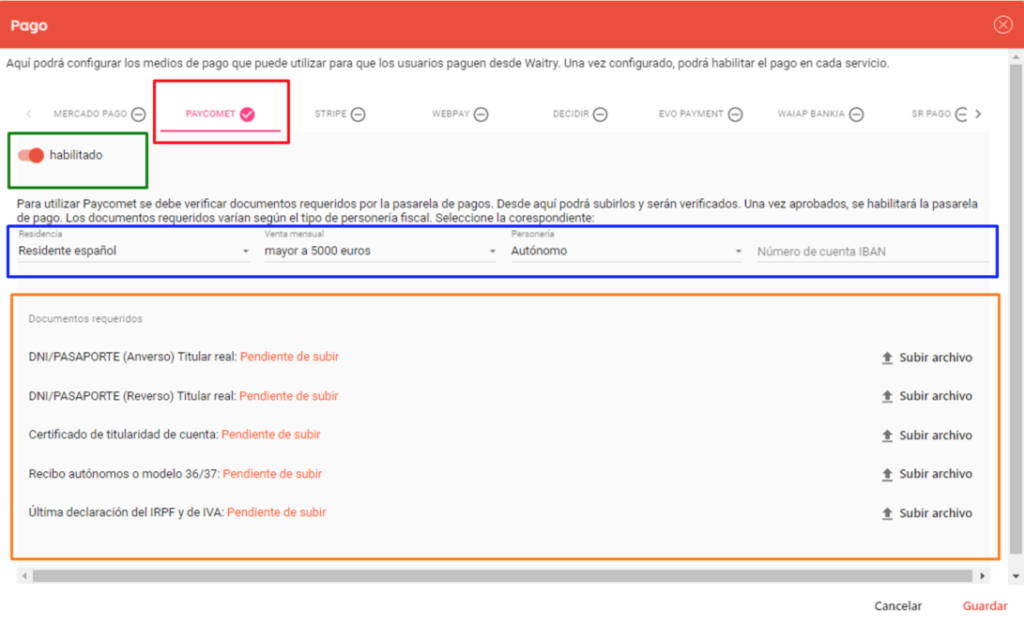The width and height of the screenshot is (1024, 618).
Task: Click Subir archivo for DNI Reverso
Action: pyautogui.click(x=927, y=396)
